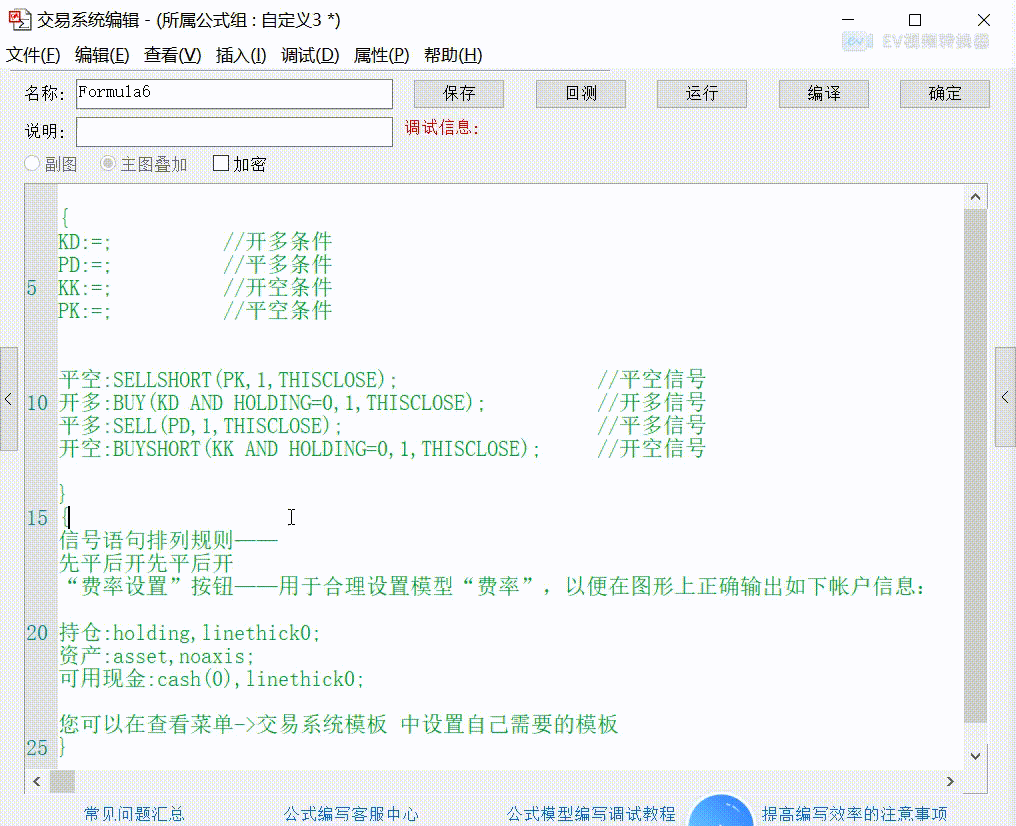Open the 属性(P) menu

[x=381, y=56]
